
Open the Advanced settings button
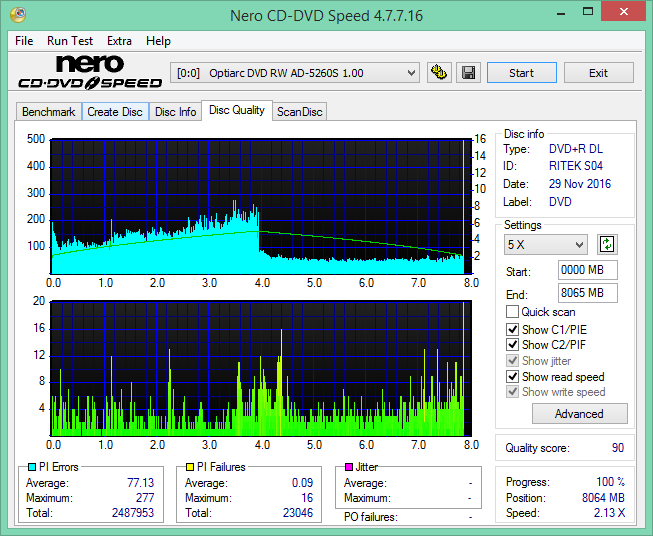coord(579,414)
